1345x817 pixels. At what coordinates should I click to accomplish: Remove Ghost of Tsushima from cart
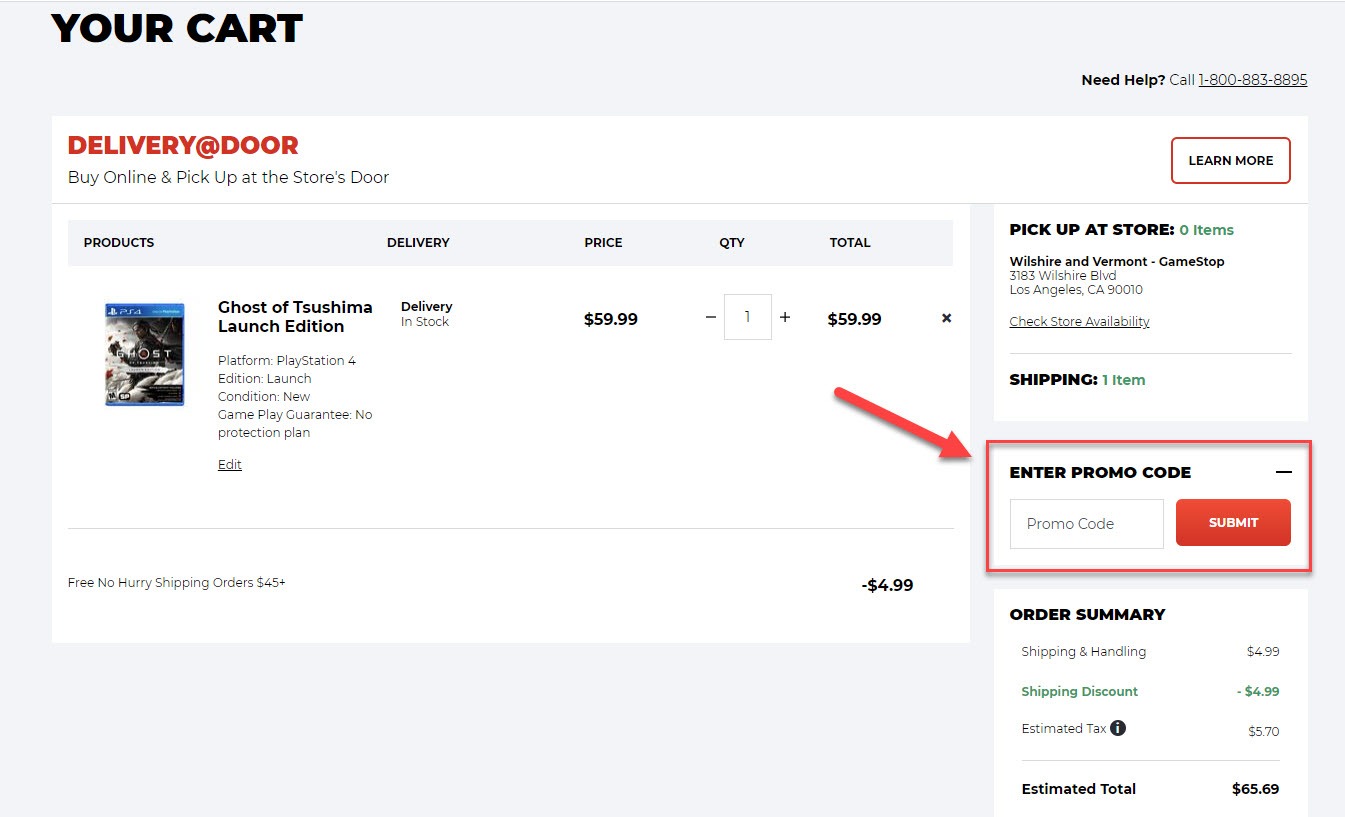tap(946, 318)
